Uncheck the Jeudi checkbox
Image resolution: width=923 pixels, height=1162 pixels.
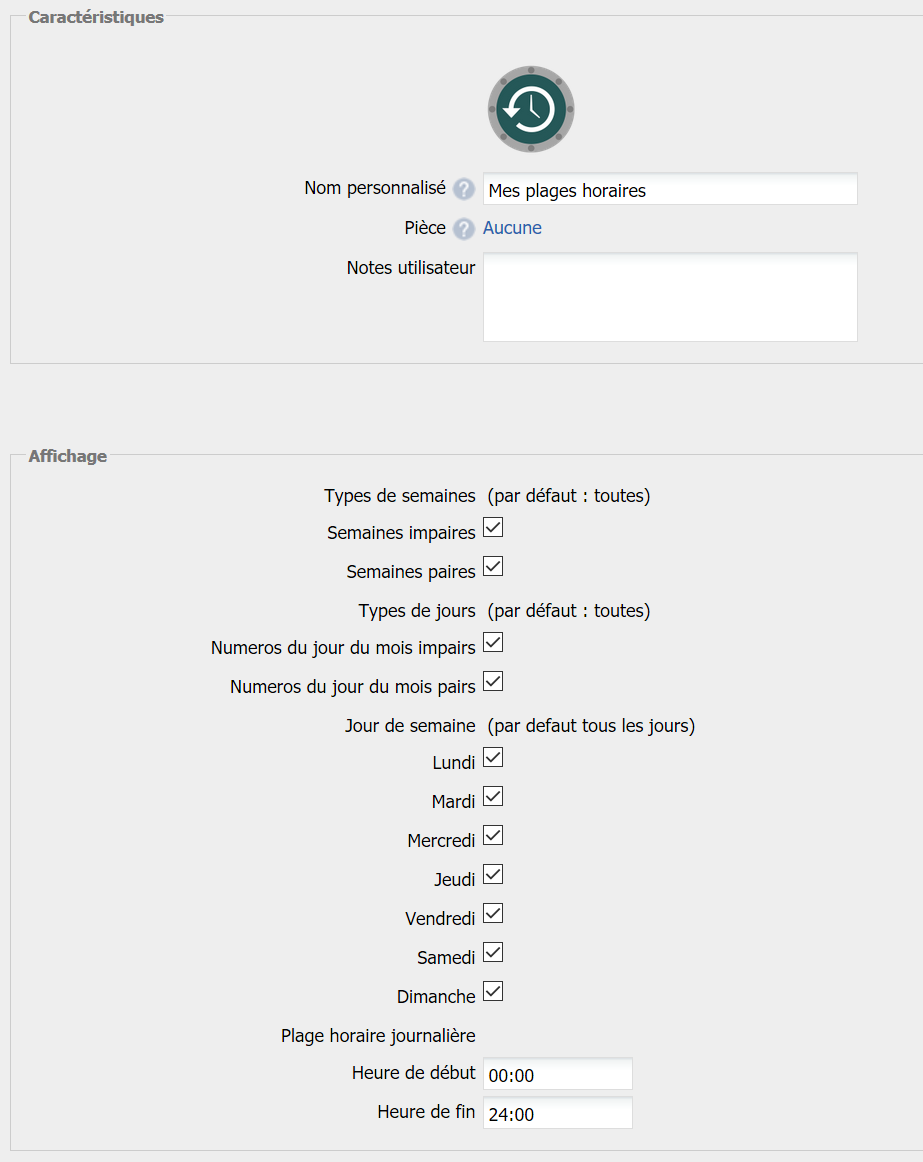(x=493, y=875)
